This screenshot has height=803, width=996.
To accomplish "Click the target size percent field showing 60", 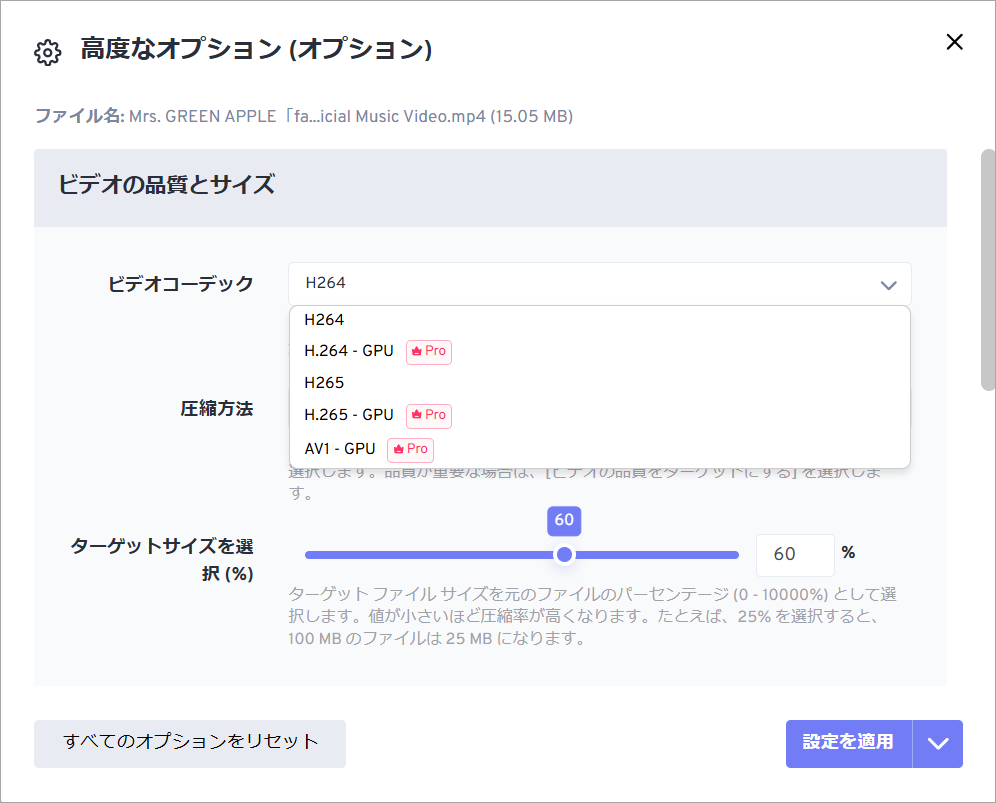I will pyautogui.click(x=795, y=555).
